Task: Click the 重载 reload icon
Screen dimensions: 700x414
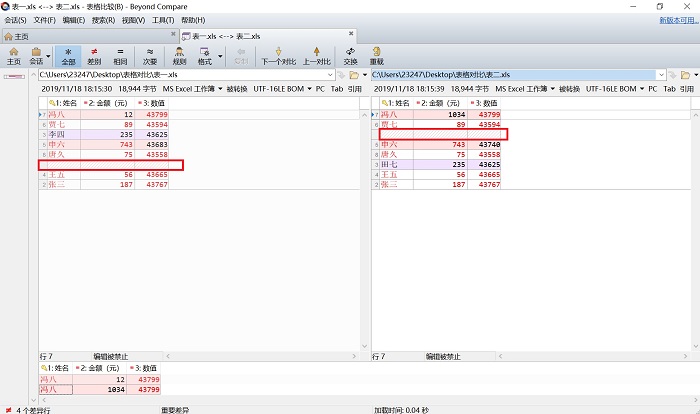Action: pos(376,56)
